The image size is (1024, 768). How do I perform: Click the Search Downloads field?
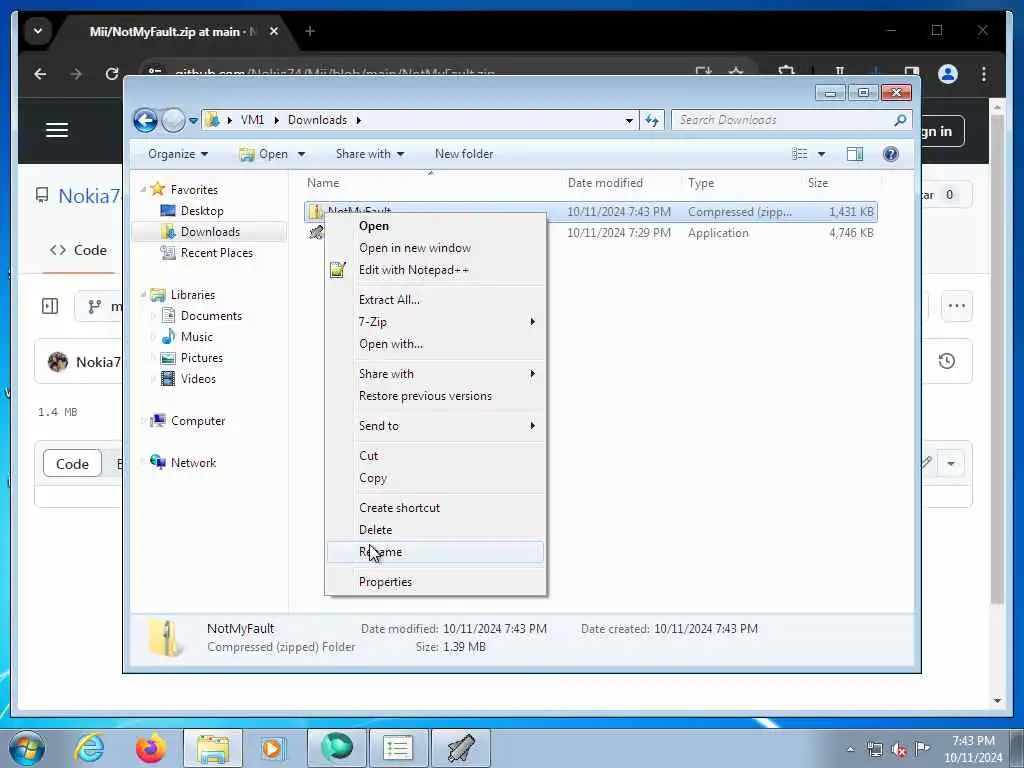pos(791,120)
